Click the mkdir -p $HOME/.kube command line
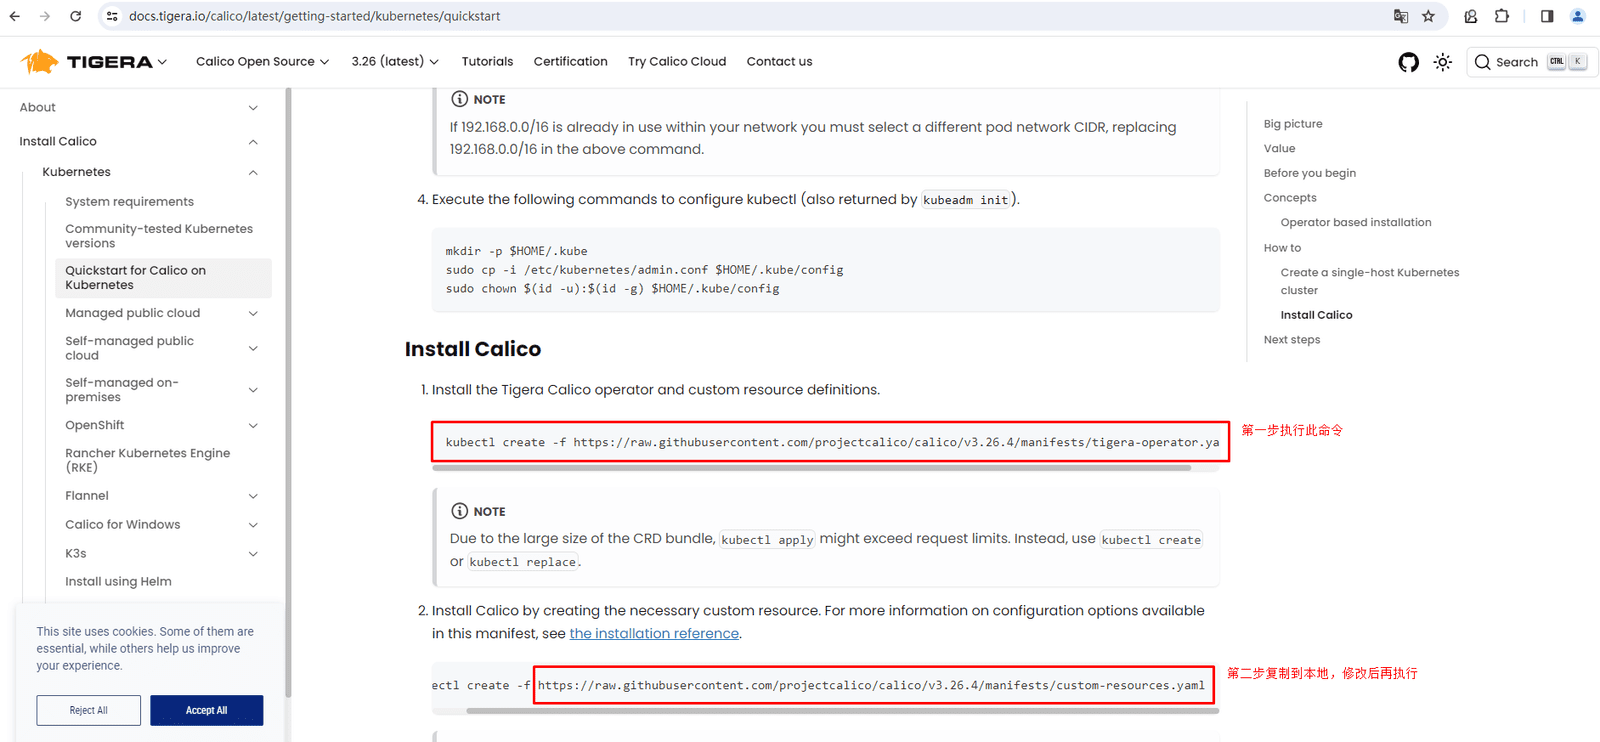This screenshot has height=742, width=1600. 517,251
